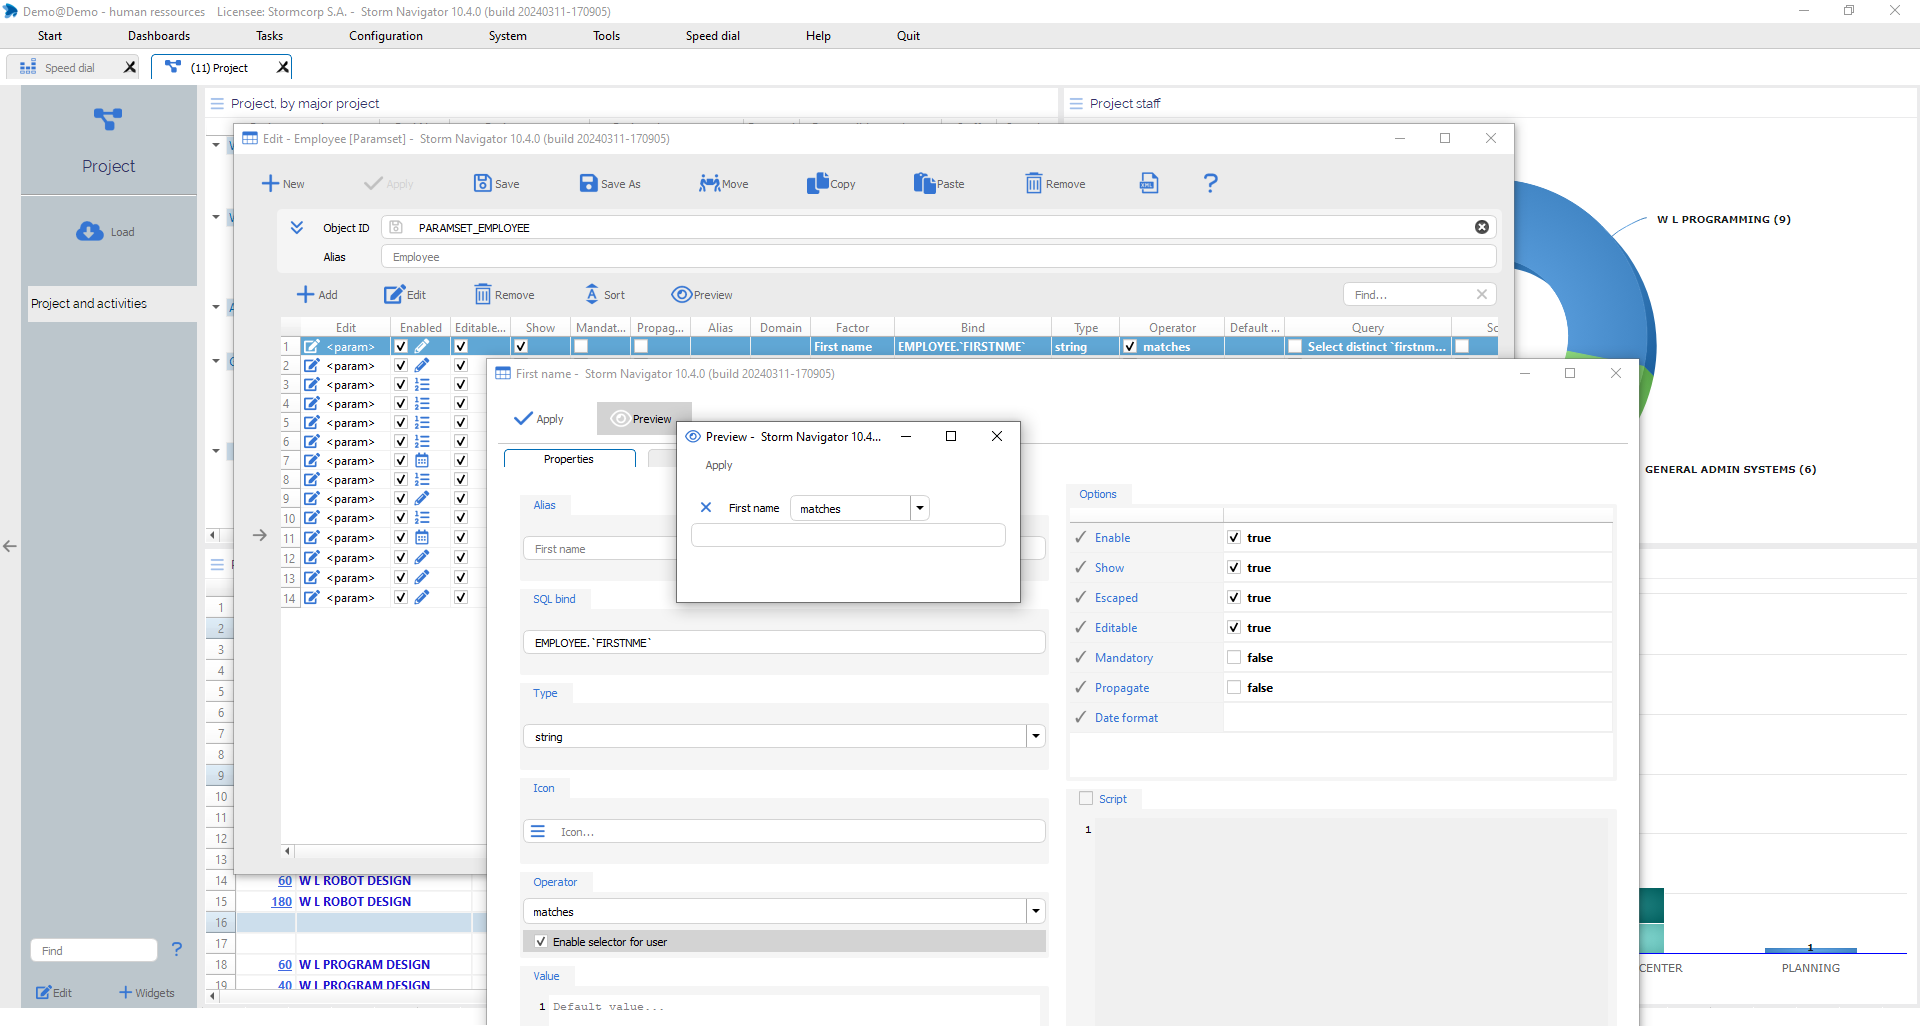
Task: Click the Copy icon in toolbar
Action: click(x=817, y=183)
